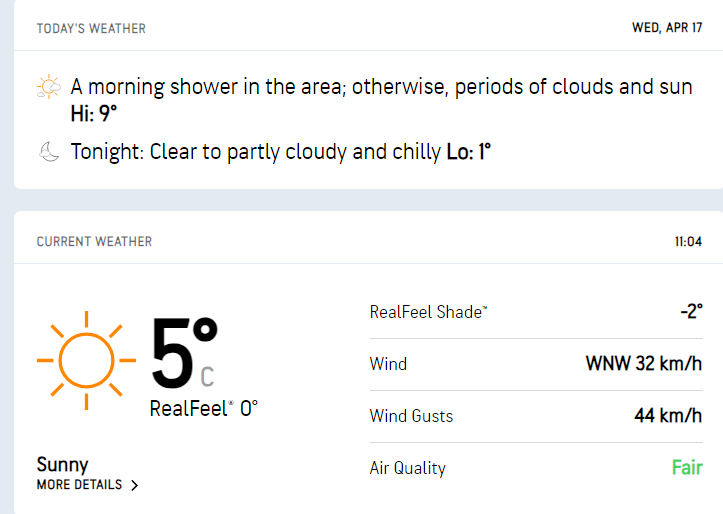The height and width of the screenshot is (514, 723).
Task: Click the WNW 32 km/h wind value
Action: [x=643, y=364]
